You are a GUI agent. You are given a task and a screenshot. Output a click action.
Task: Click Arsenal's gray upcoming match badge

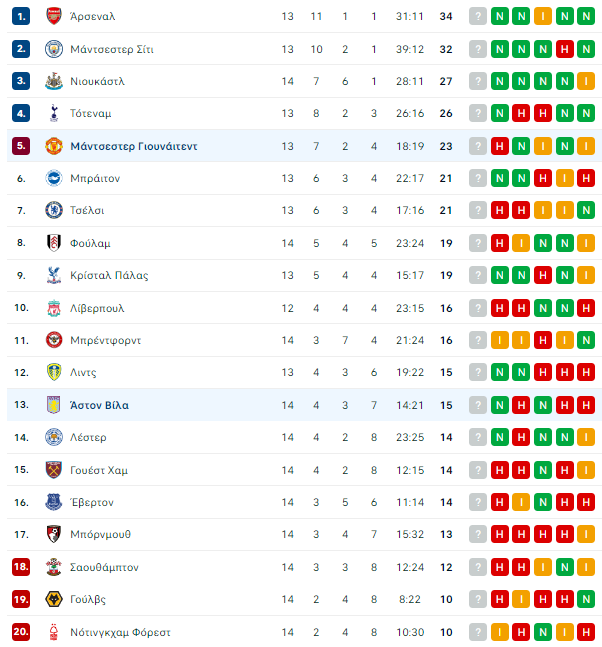(478, 17)
